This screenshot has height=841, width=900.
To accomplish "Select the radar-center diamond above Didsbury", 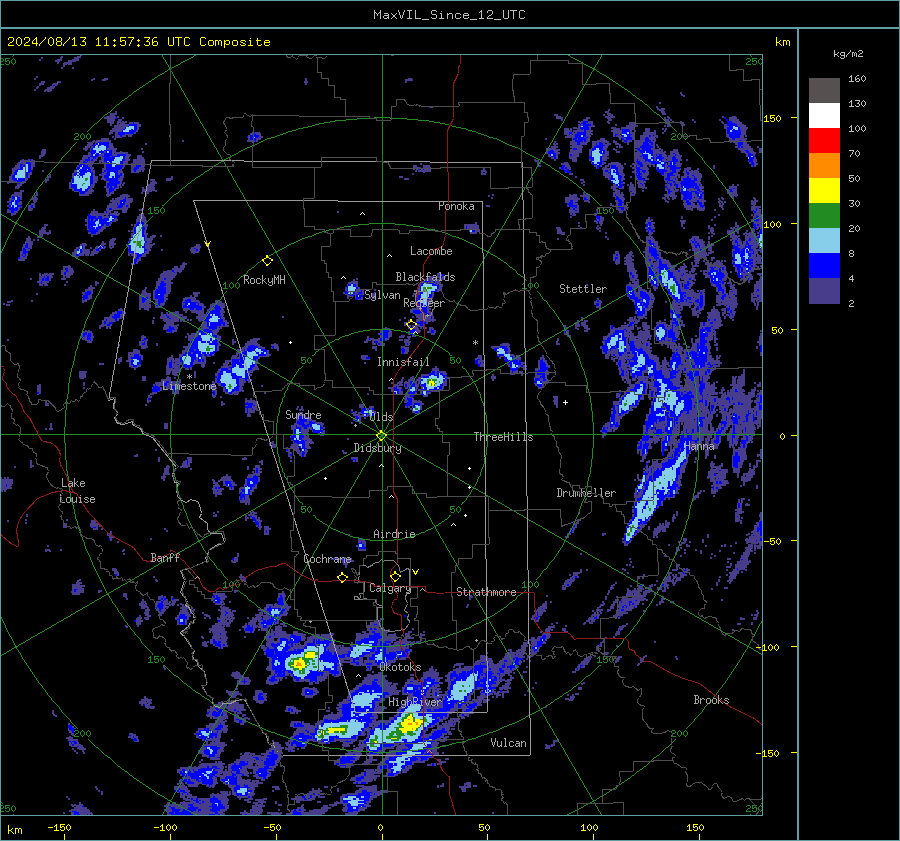I will (382, 436).
